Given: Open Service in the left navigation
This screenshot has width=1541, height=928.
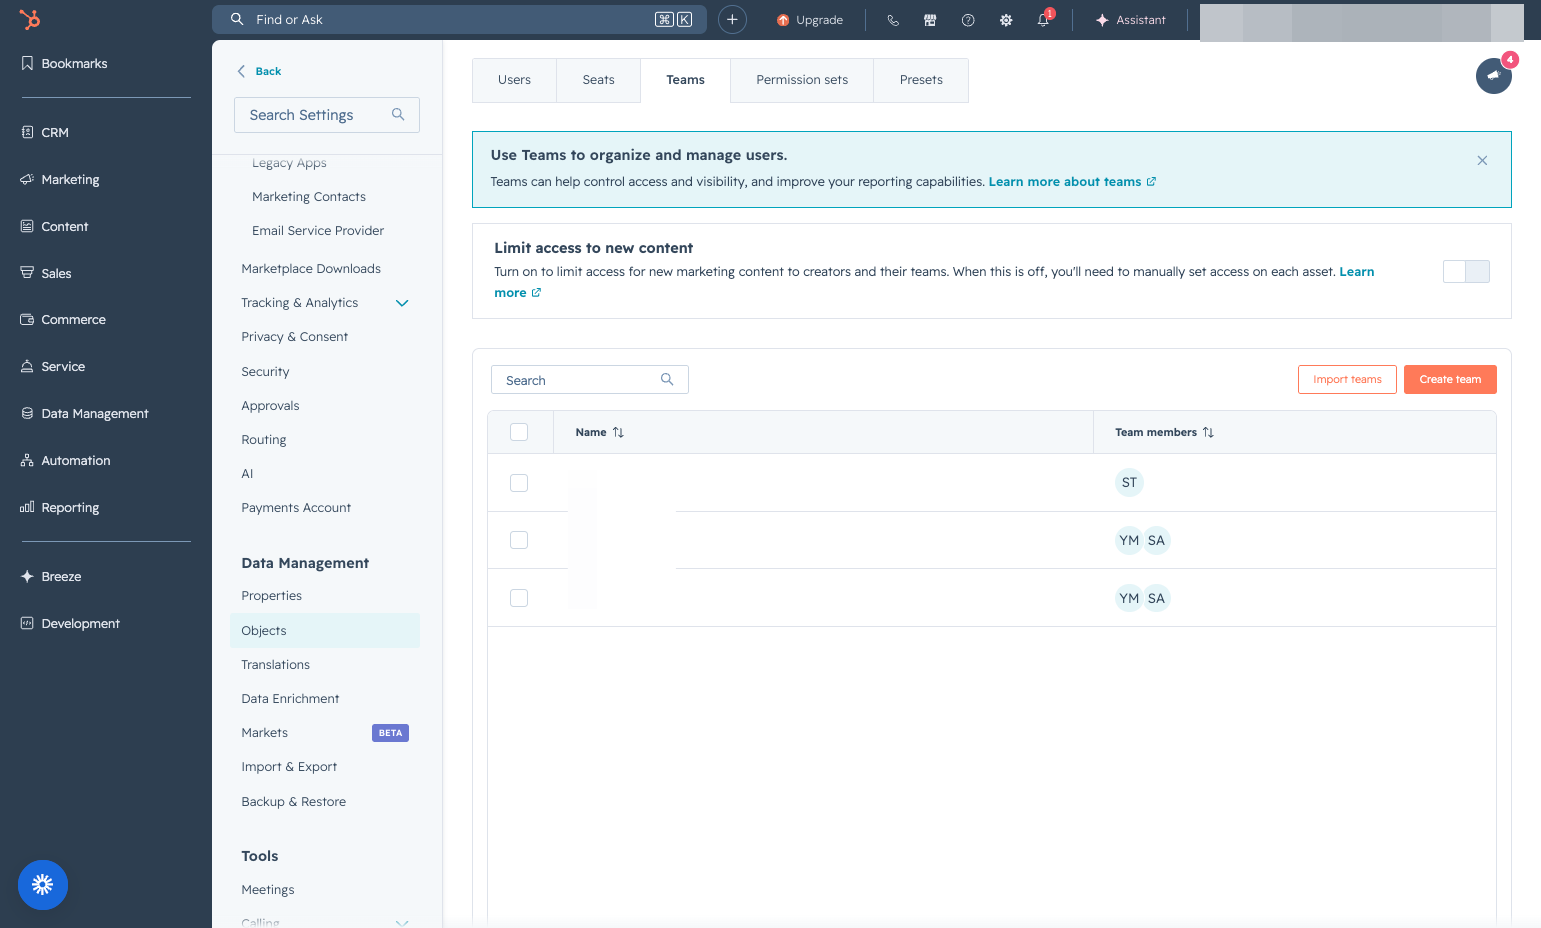Looking at the screenshot, I should point(53,366).
